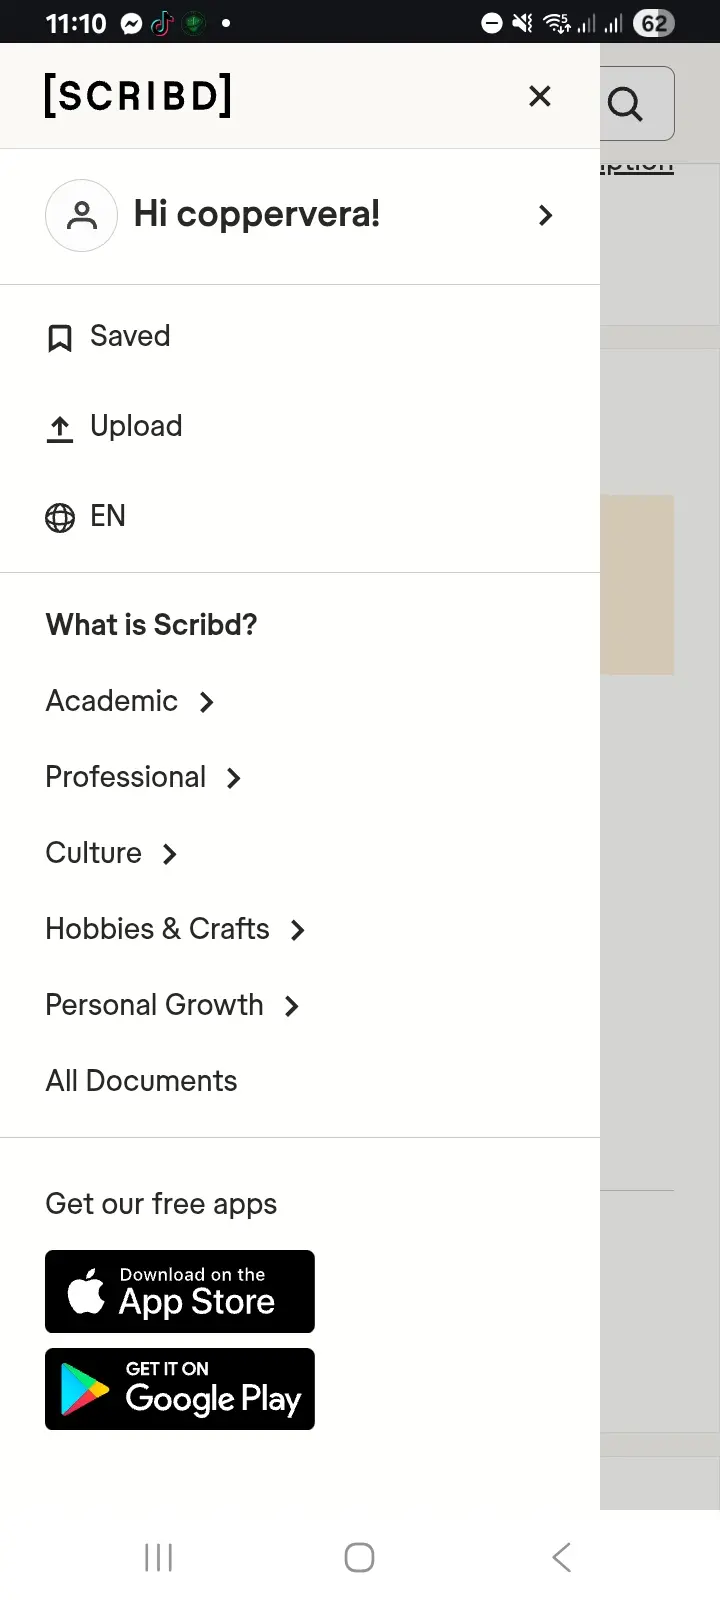Open the Personal Growth menu item
720x1600 pixels.
click(155, 1005)
